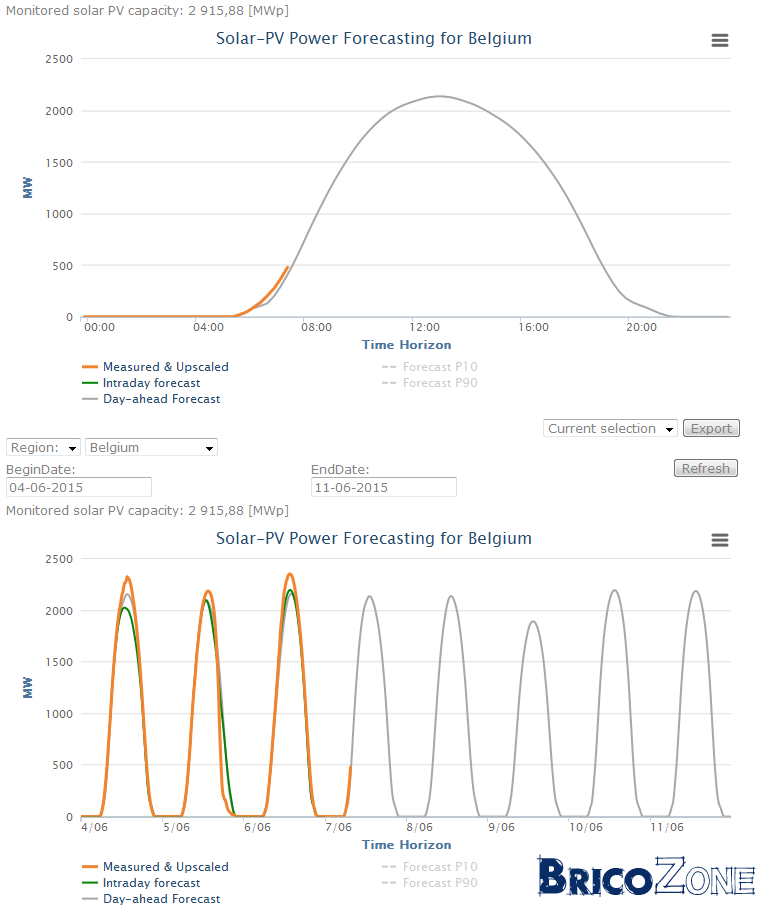Image resolution: width=770 pixels, height=913 pixels.
Task: Focus the EndDate input field
Action: pyautogui.click(x=384, y=487)
